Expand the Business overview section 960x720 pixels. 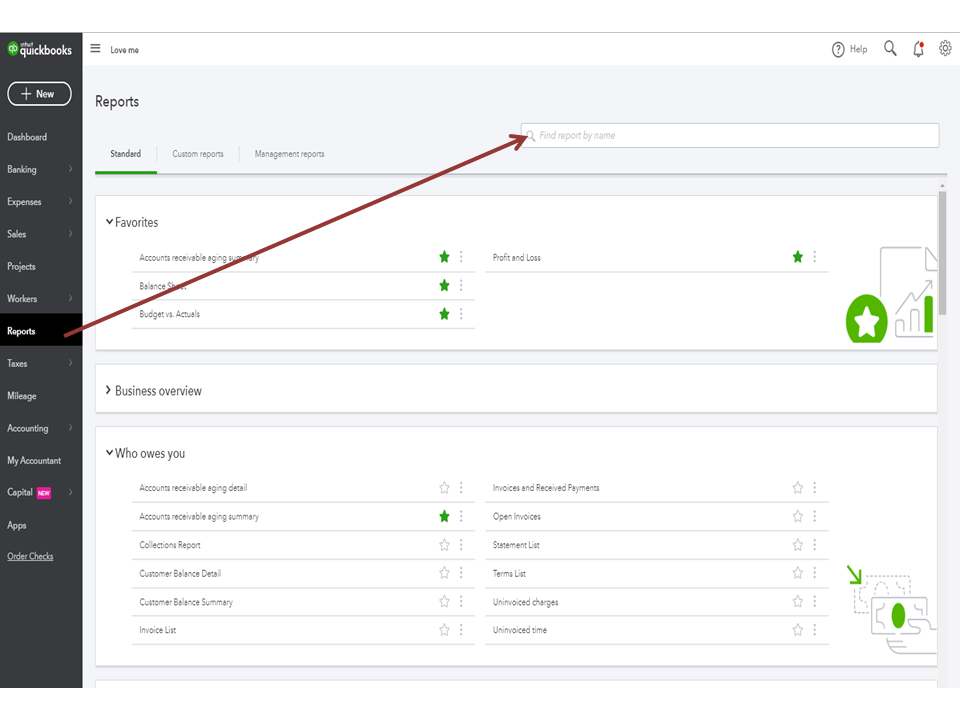tap(109, 391)
